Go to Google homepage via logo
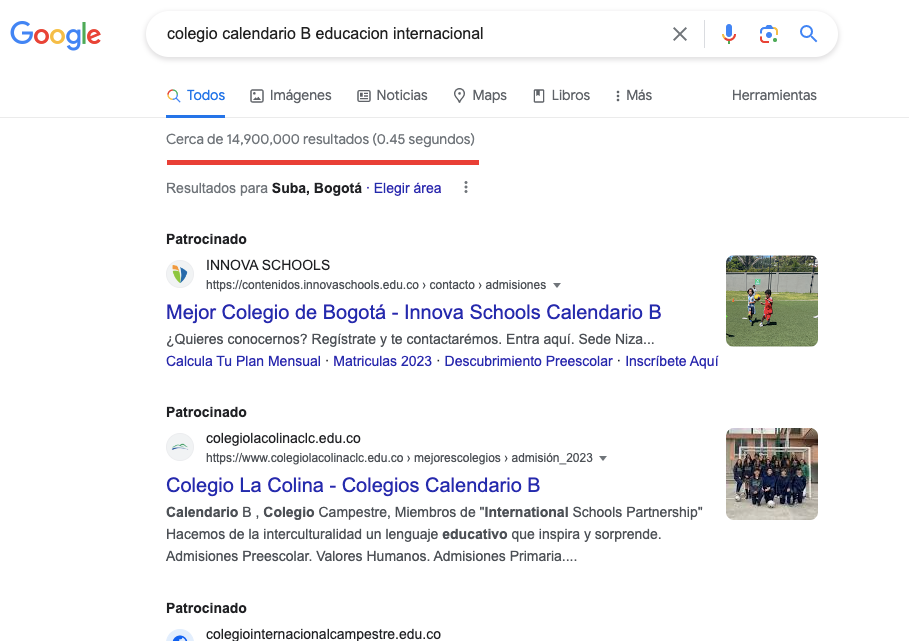 pyautogui.click(x=56, y=35)
